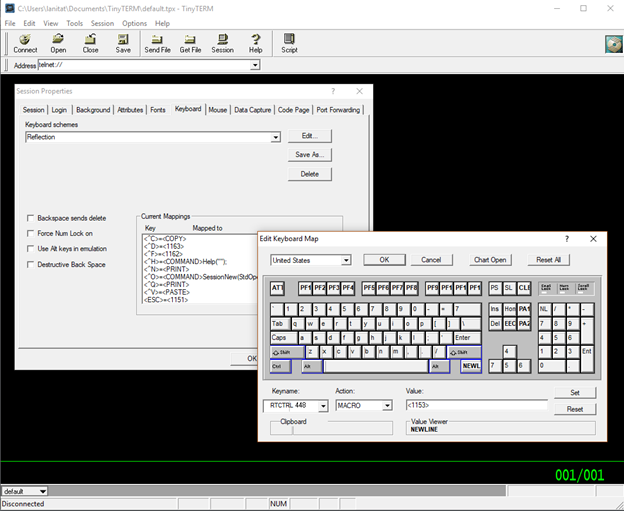Open United States keyboard layout dropdown
The height and width of the screenshot is (511, 624).
coord(346,260)
